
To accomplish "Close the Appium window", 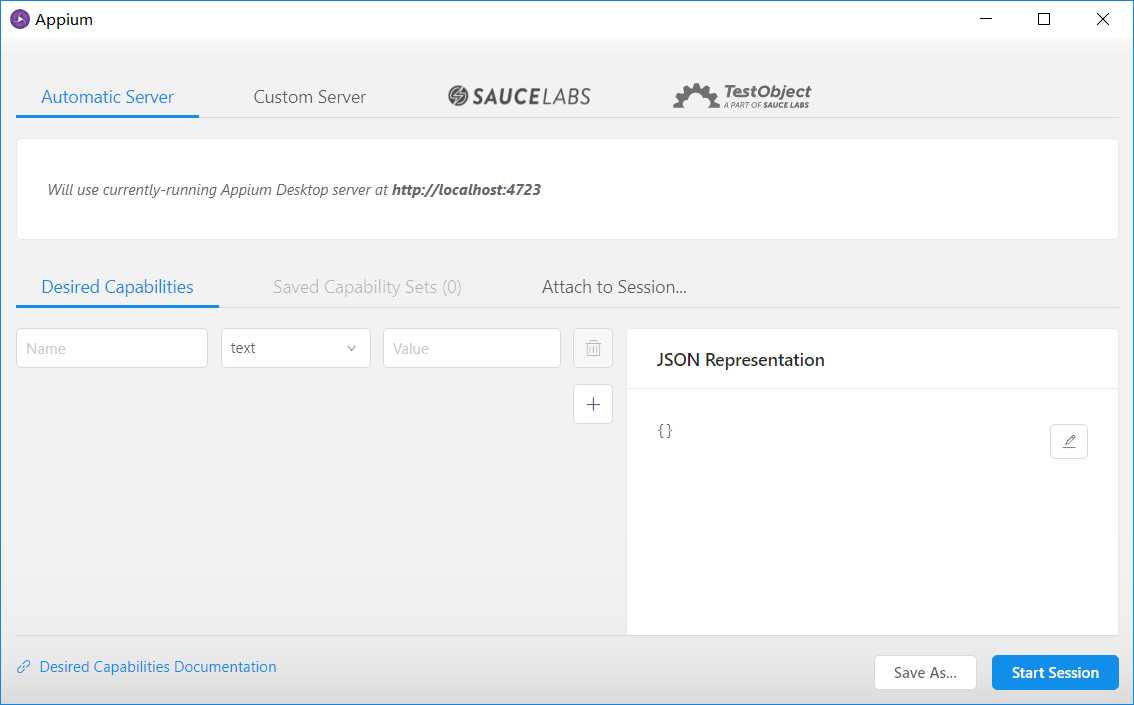I will (x=1102, y=20).
